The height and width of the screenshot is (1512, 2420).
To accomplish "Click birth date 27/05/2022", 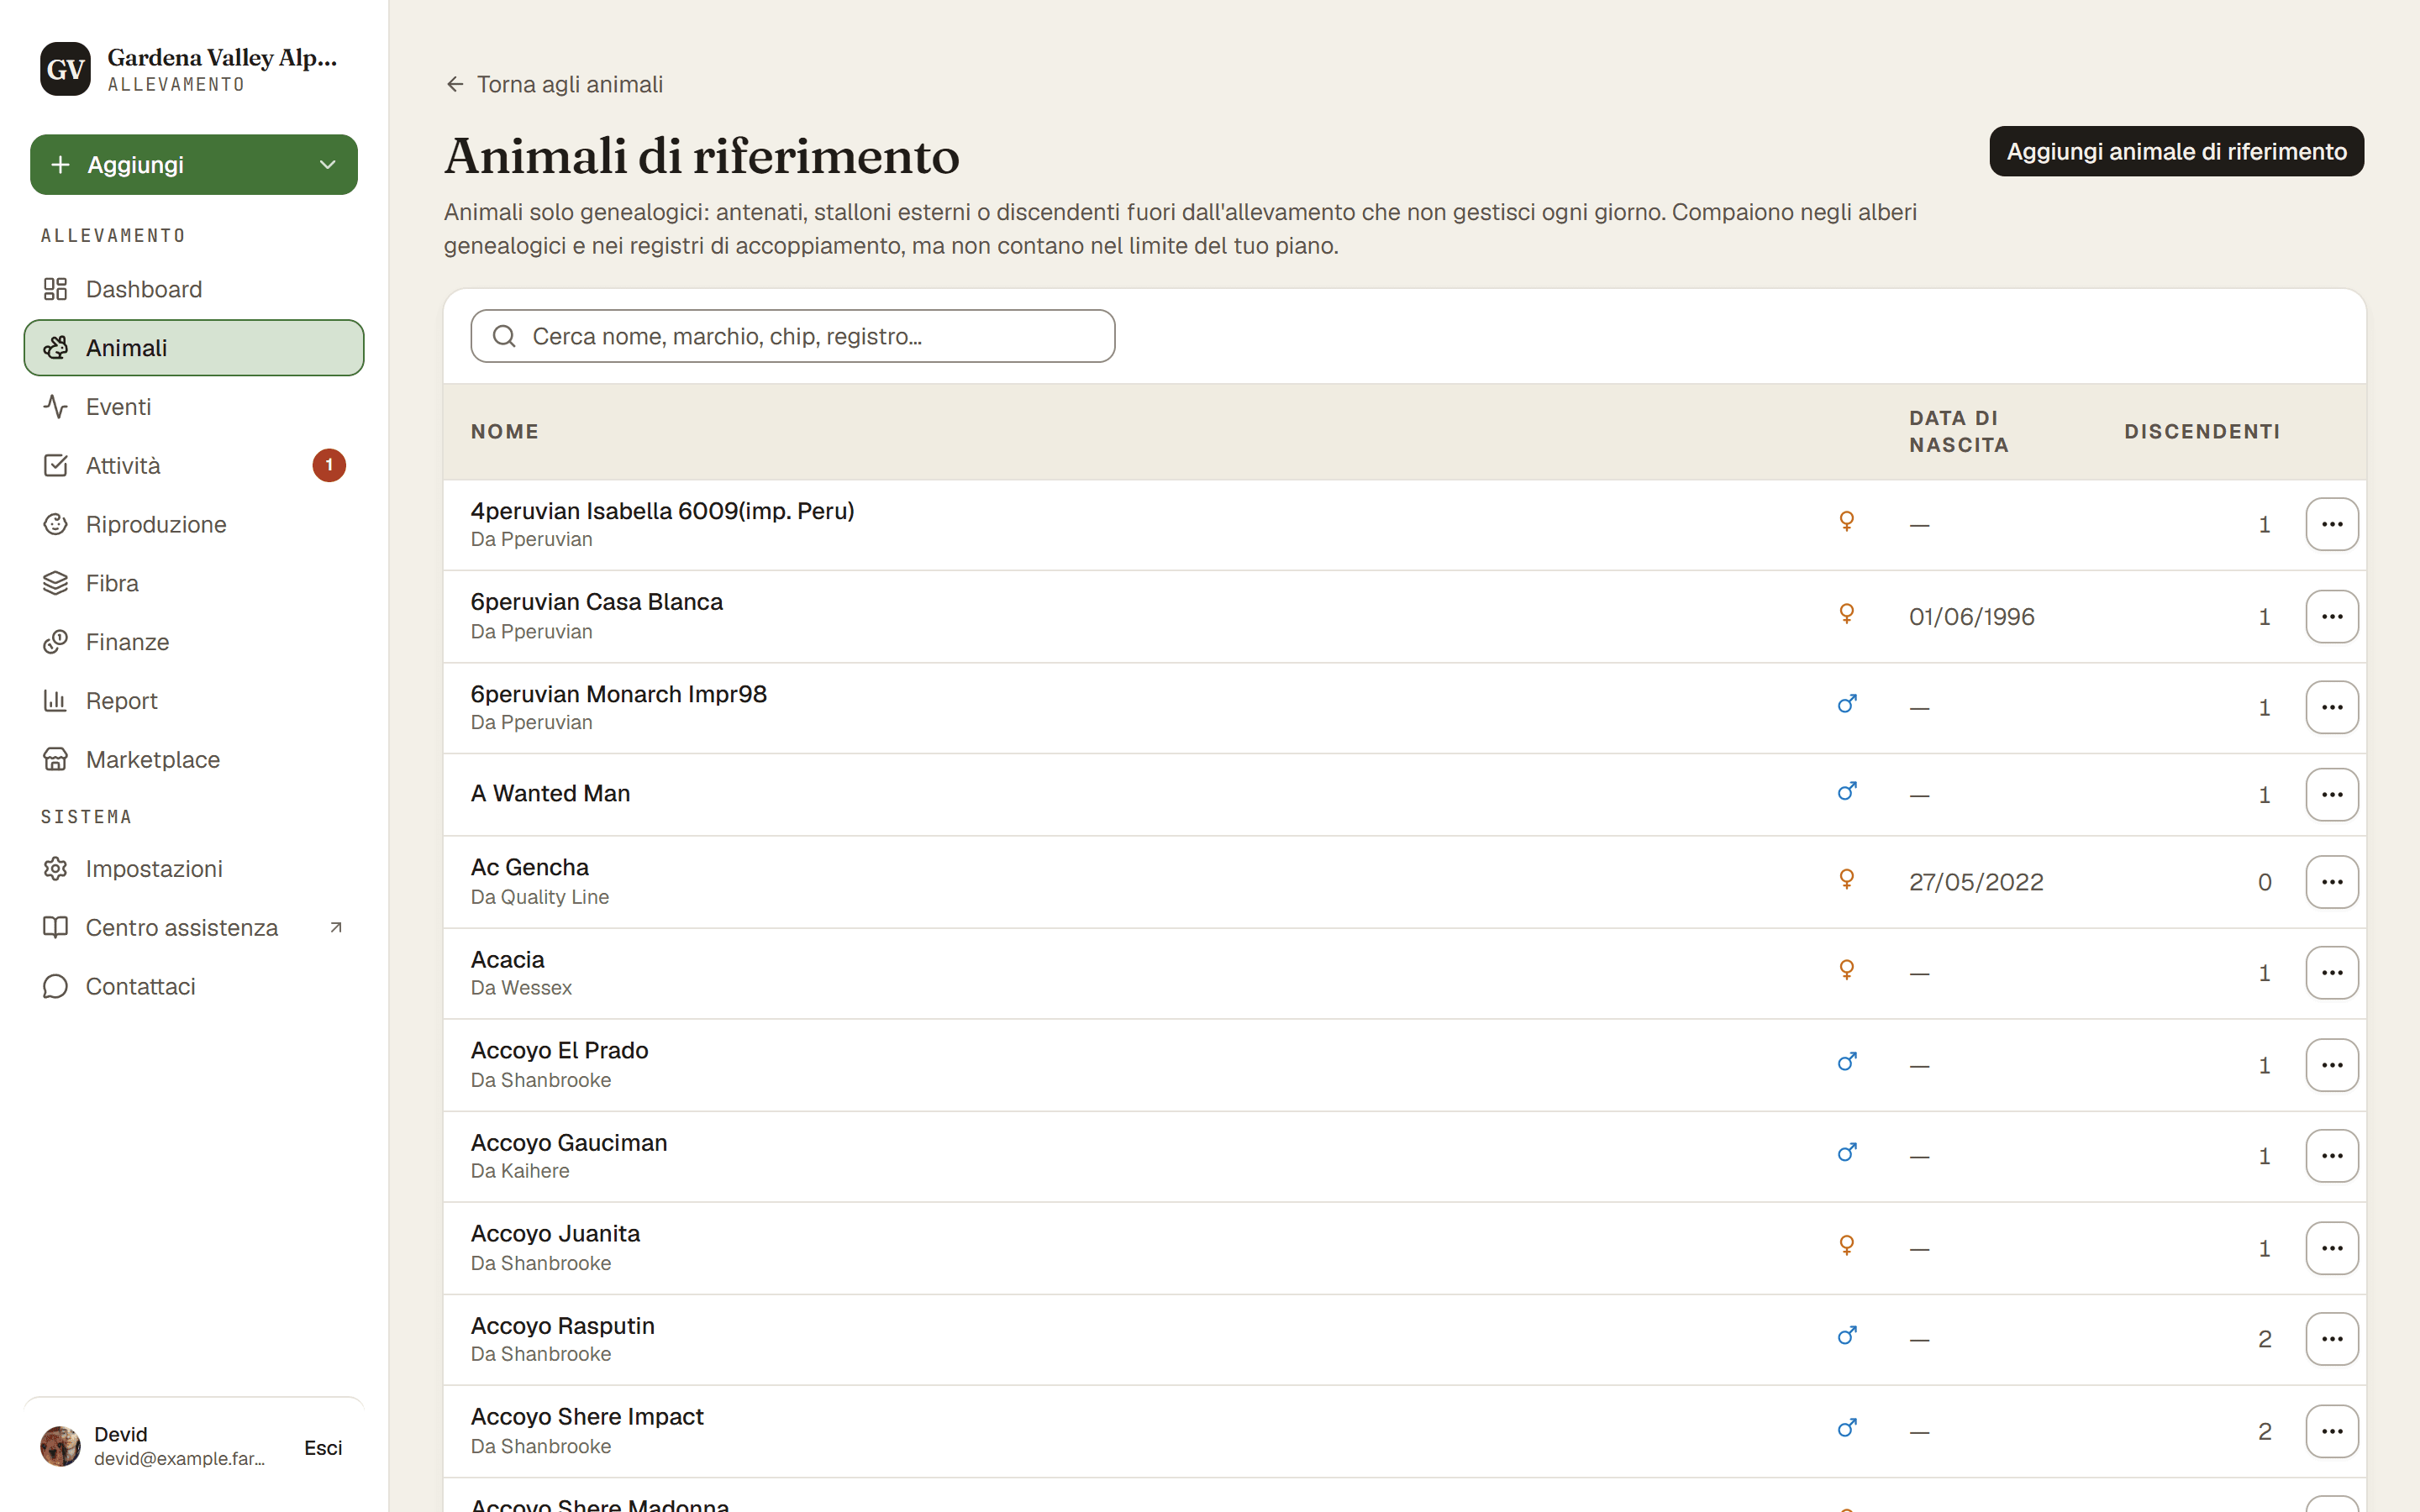I will click(1975, 882).
